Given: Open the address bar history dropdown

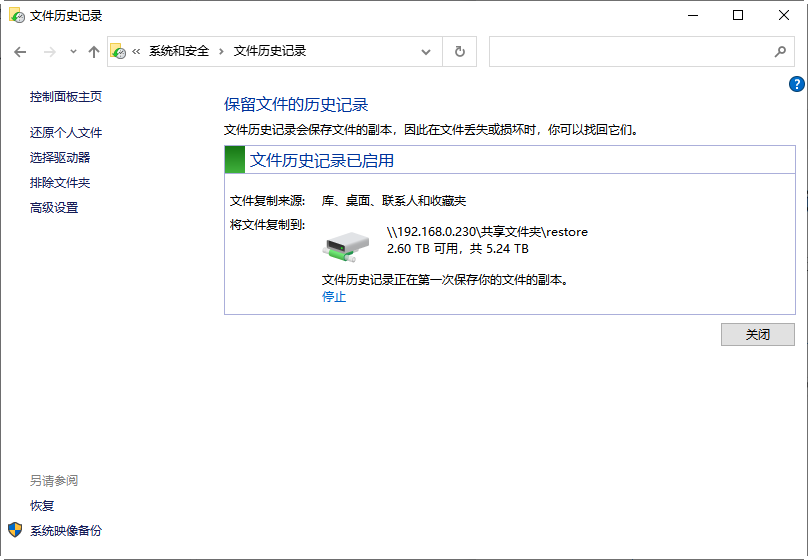Looking at the screenshot, I should [x=426, y=52].
